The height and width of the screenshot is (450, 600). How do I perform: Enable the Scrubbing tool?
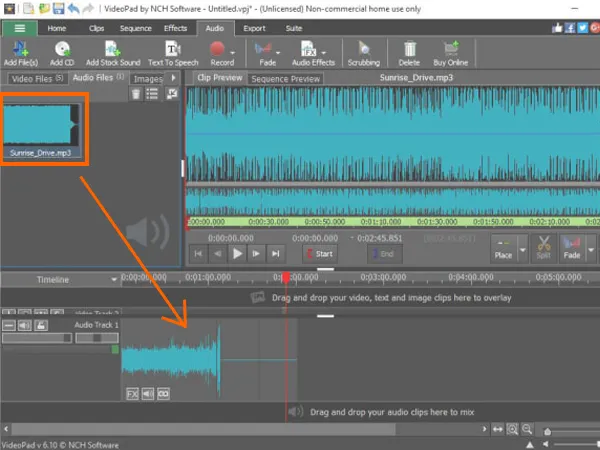pos(364,53)
